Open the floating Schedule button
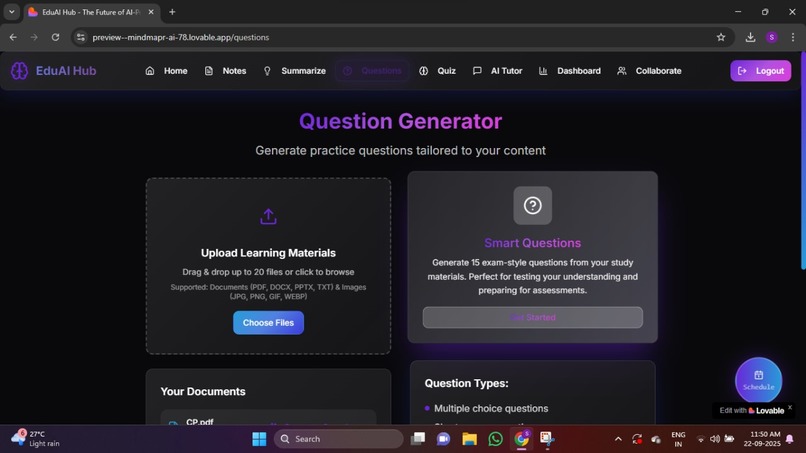The image size is (806, 453). tap(758, 380)
